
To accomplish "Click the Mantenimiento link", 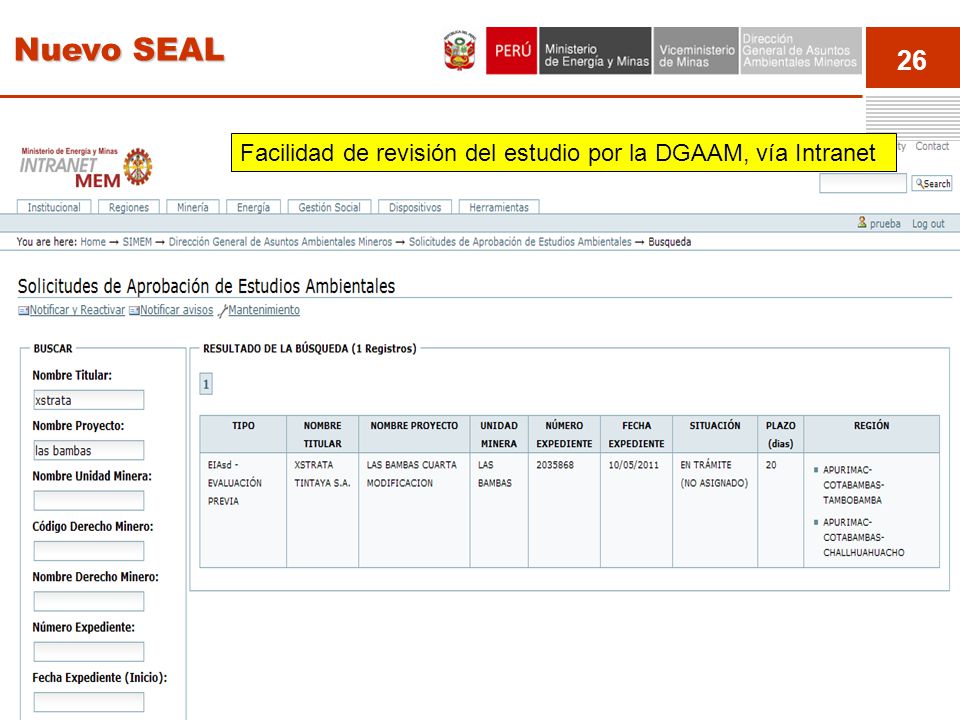I will click(264, 310).
